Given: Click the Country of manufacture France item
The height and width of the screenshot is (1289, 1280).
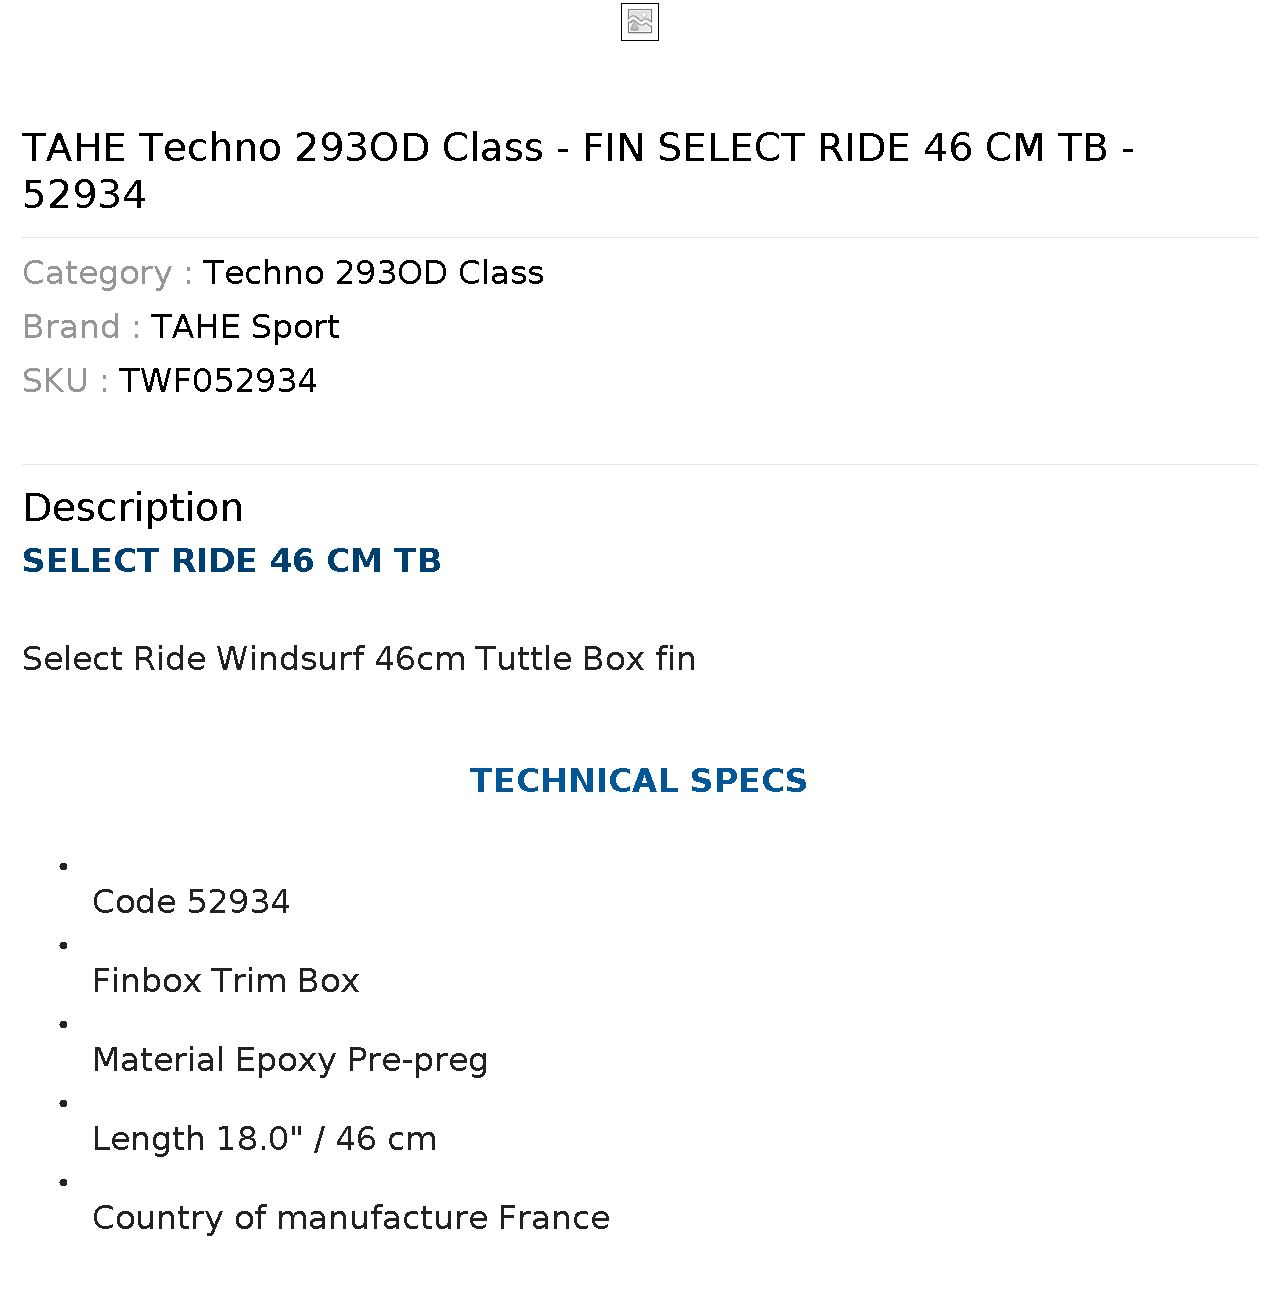Looking at the screenshot, I should point(351,1218).
